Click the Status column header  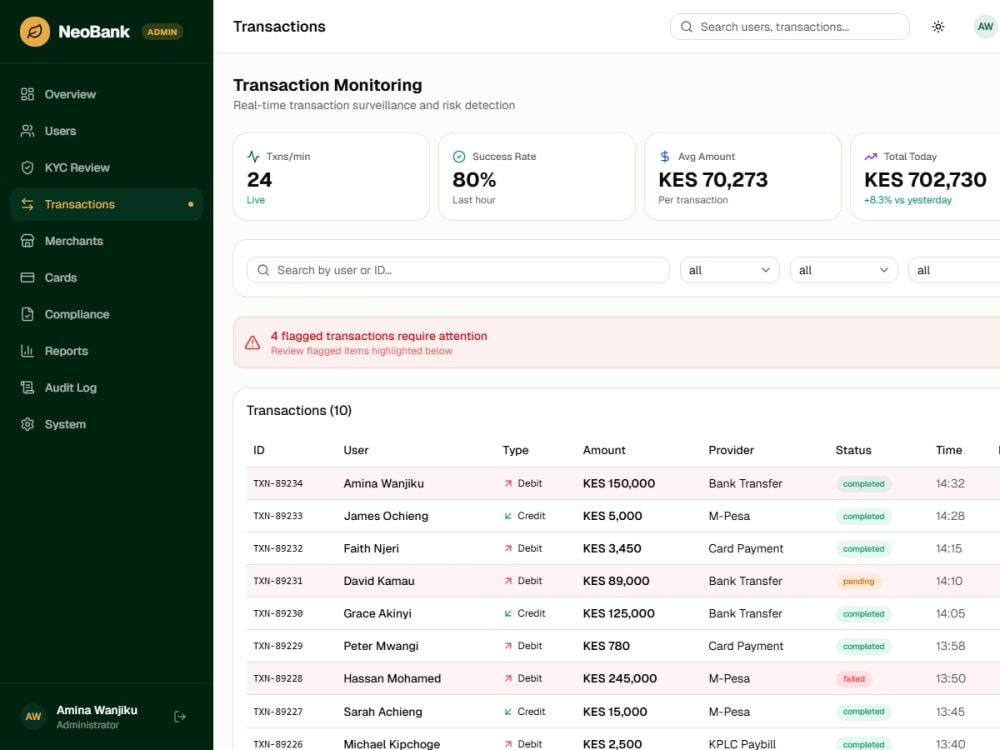(x=853, y=450)
